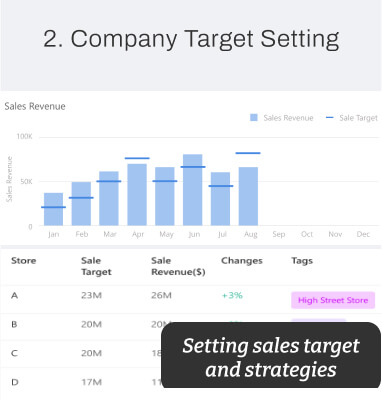Viewport: 382px width, 400px height.
Task: Select Store A table row
Action: point(191,299)
